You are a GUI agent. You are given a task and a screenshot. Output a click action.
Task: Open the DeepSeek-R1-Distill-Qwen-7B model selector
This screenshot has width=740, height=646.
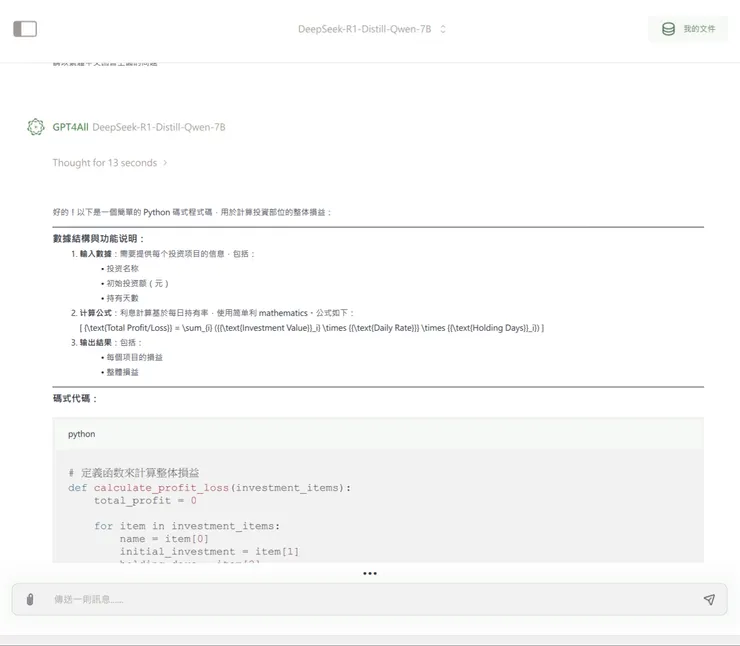coord(371,29)
